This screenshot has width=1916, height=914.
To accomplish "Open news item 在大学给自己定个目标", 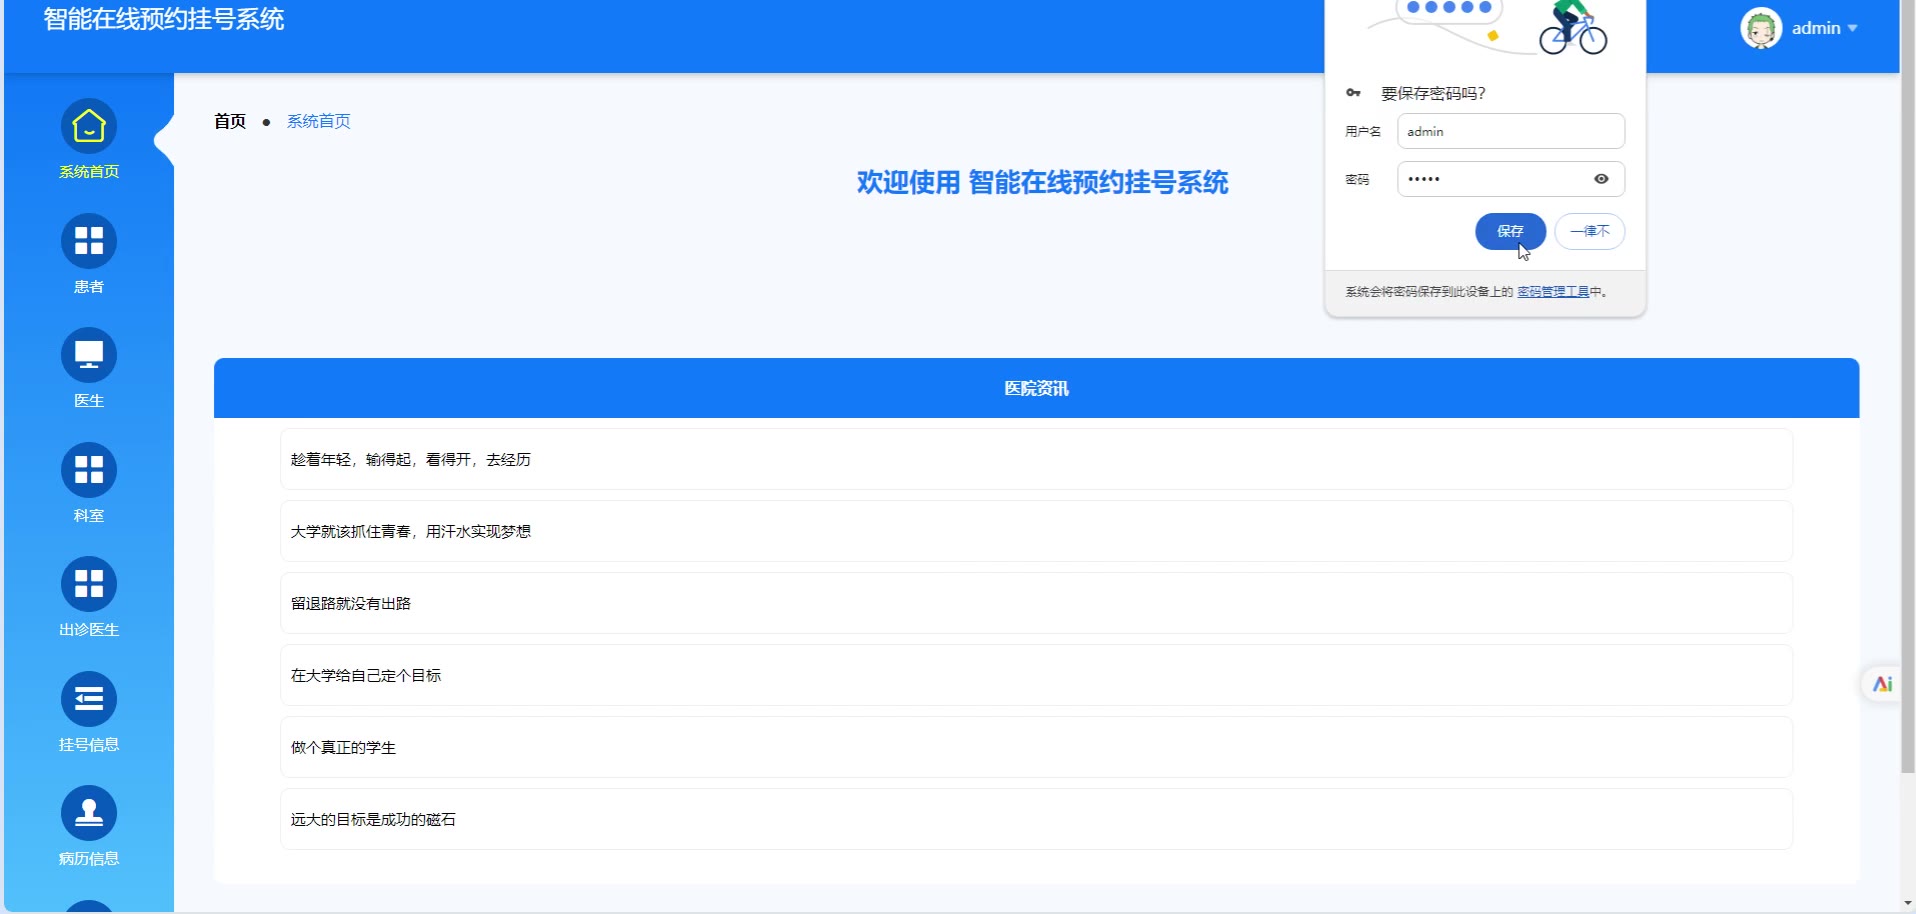I will tap(1036, 675).
